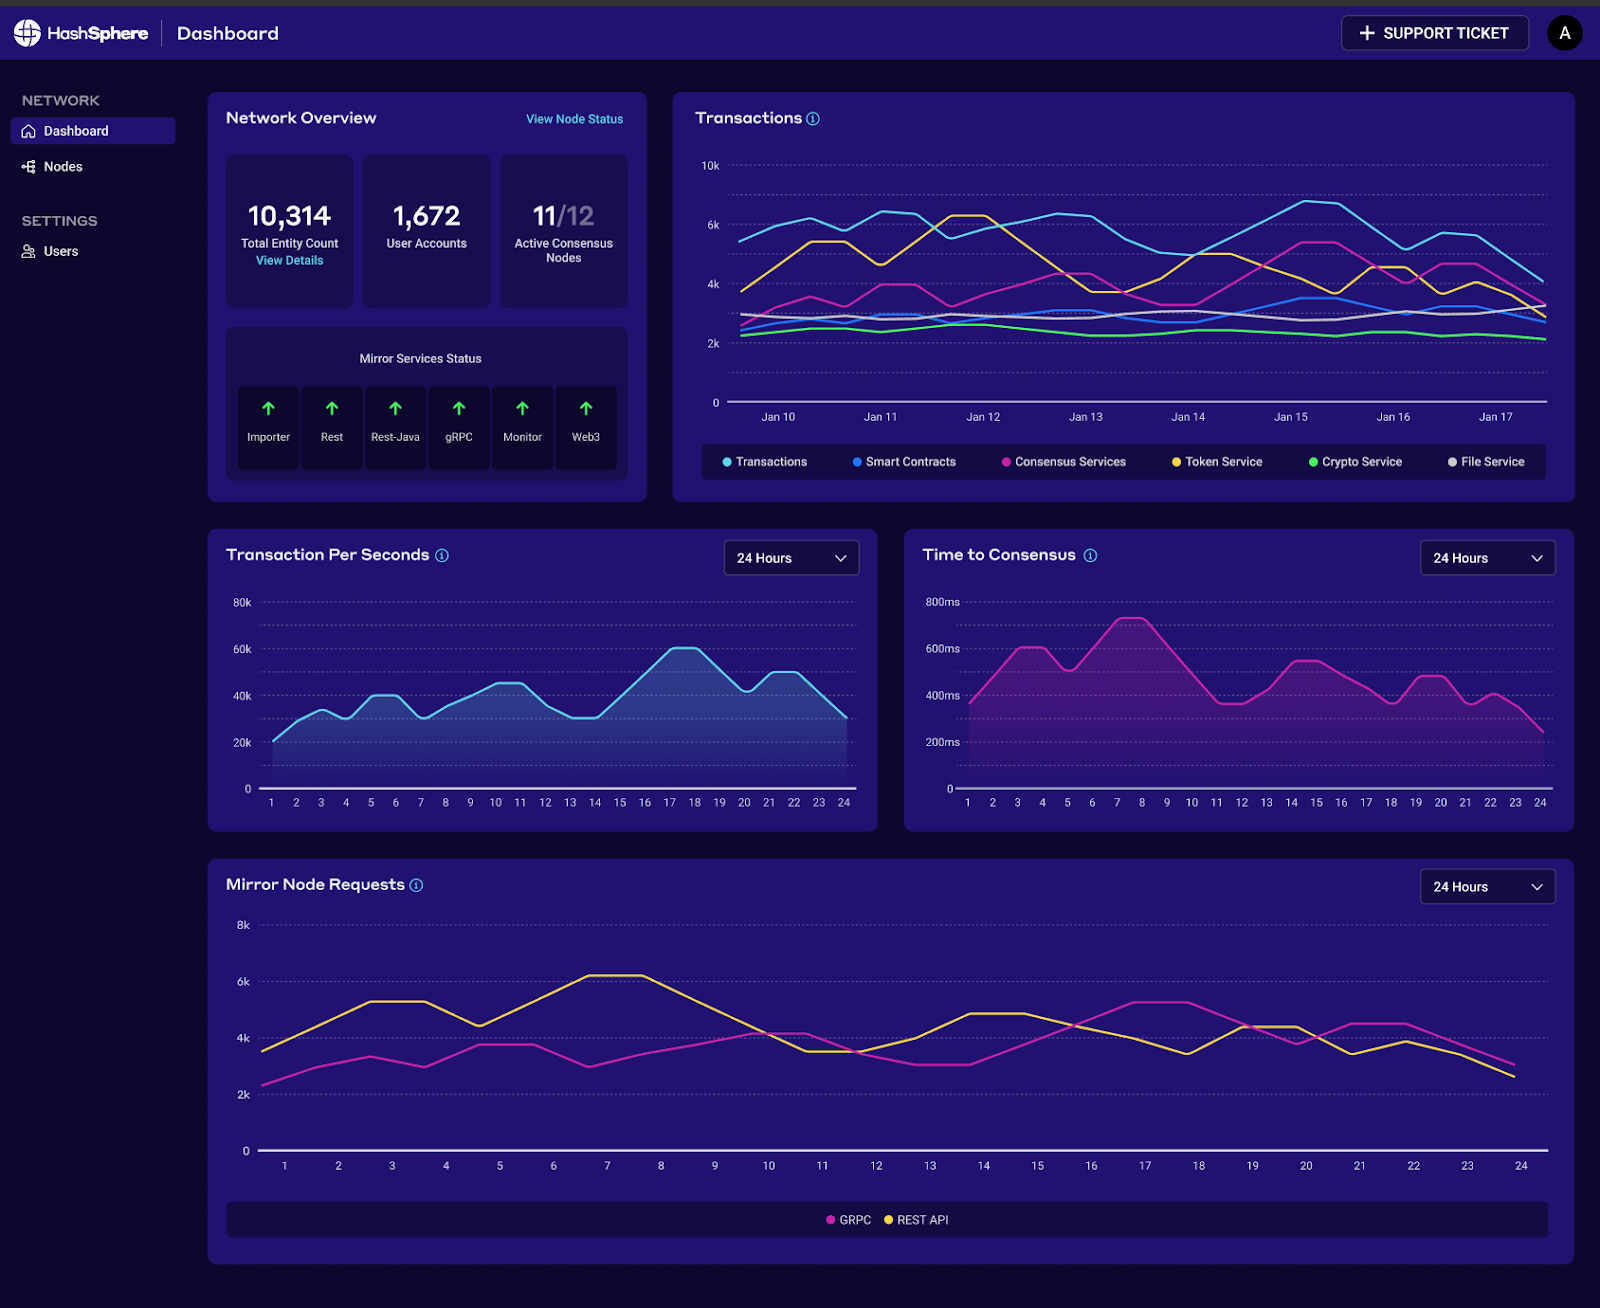
Task: Click the HashSphere globe logo
Action: pos(27,33)
